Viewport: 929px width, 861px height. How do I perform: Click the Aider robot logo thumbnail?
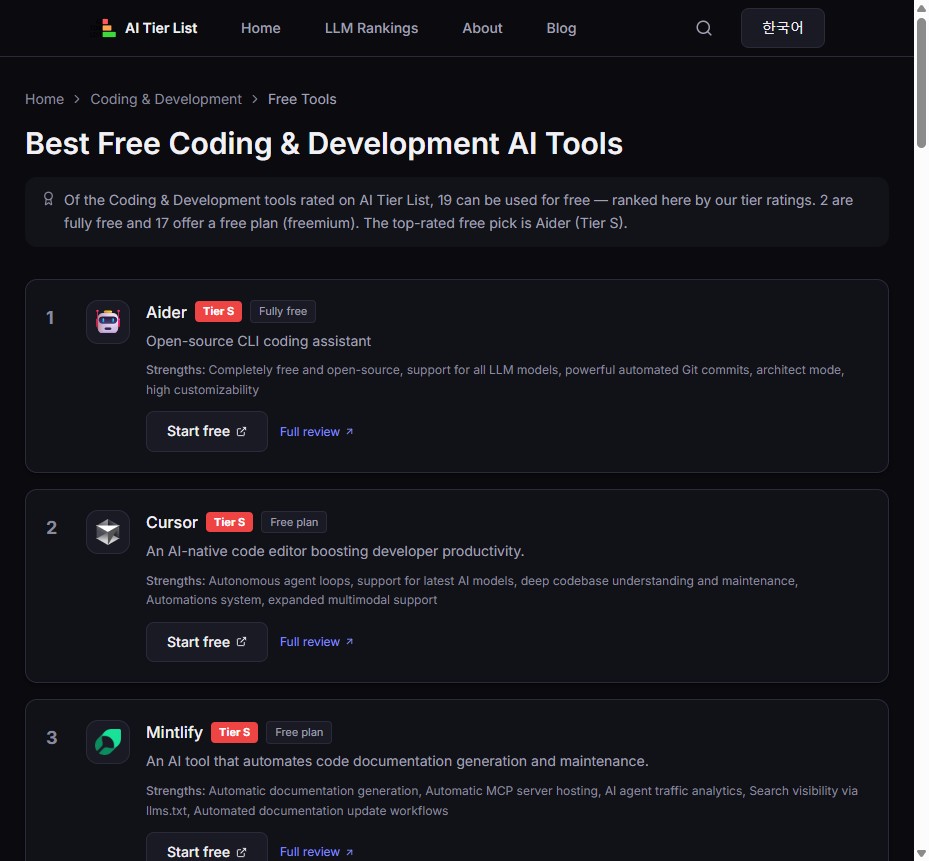(x=108, y=322)
